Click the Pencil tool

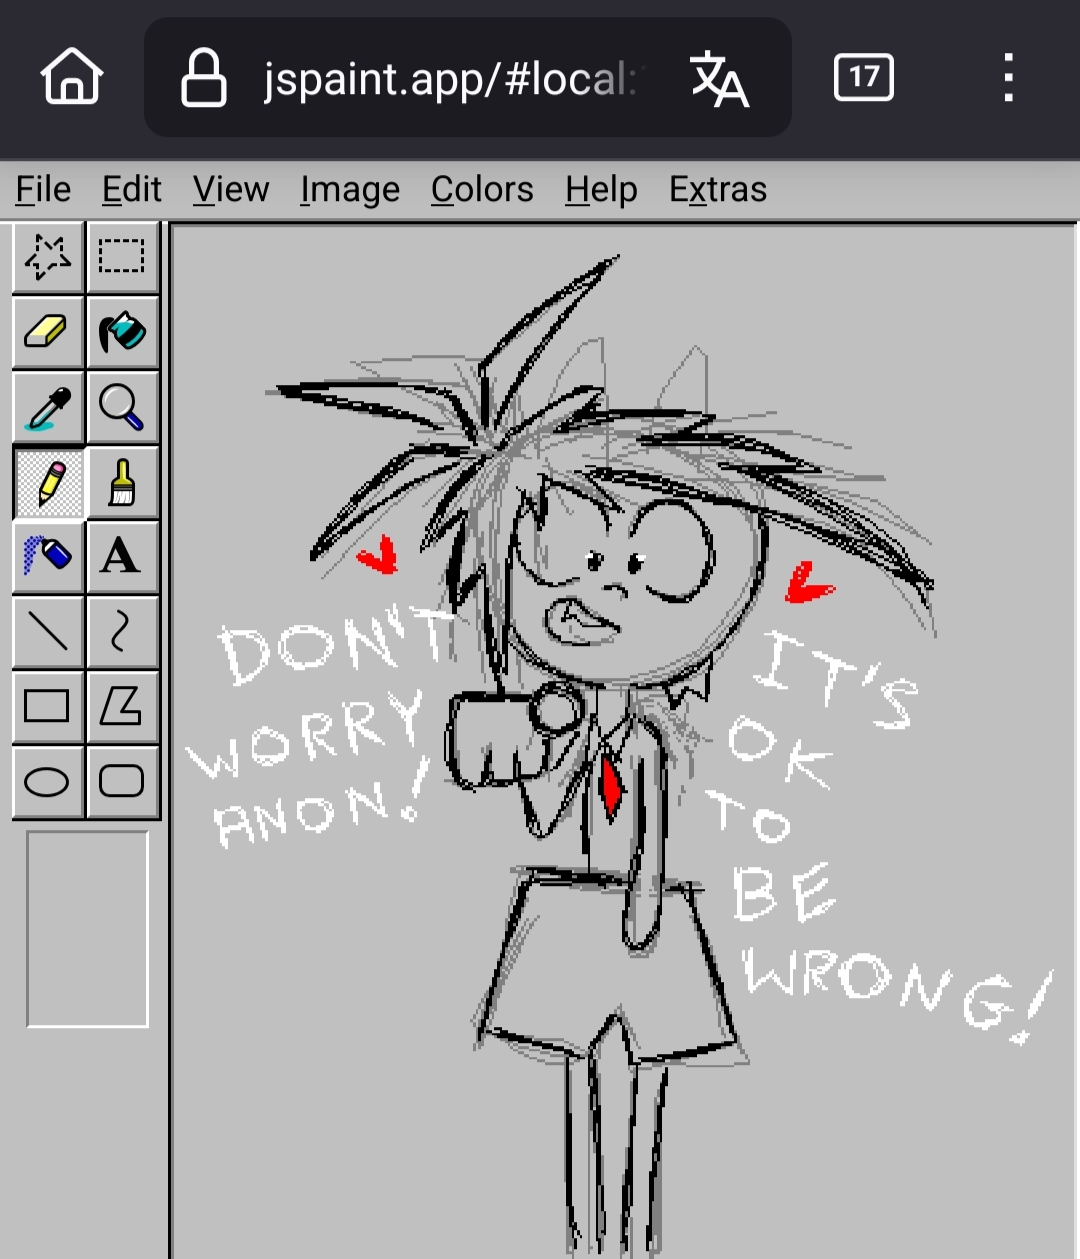[48, 482]
